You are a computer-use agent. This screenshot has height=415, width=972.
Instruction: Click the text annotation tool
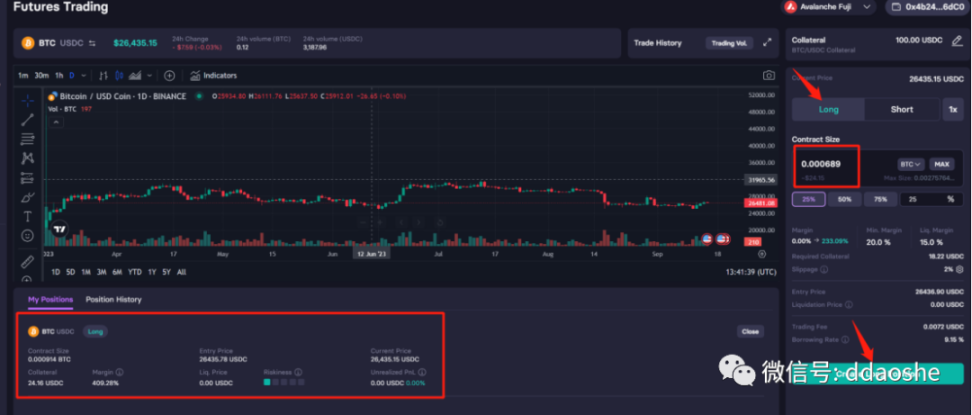(27, 216)
